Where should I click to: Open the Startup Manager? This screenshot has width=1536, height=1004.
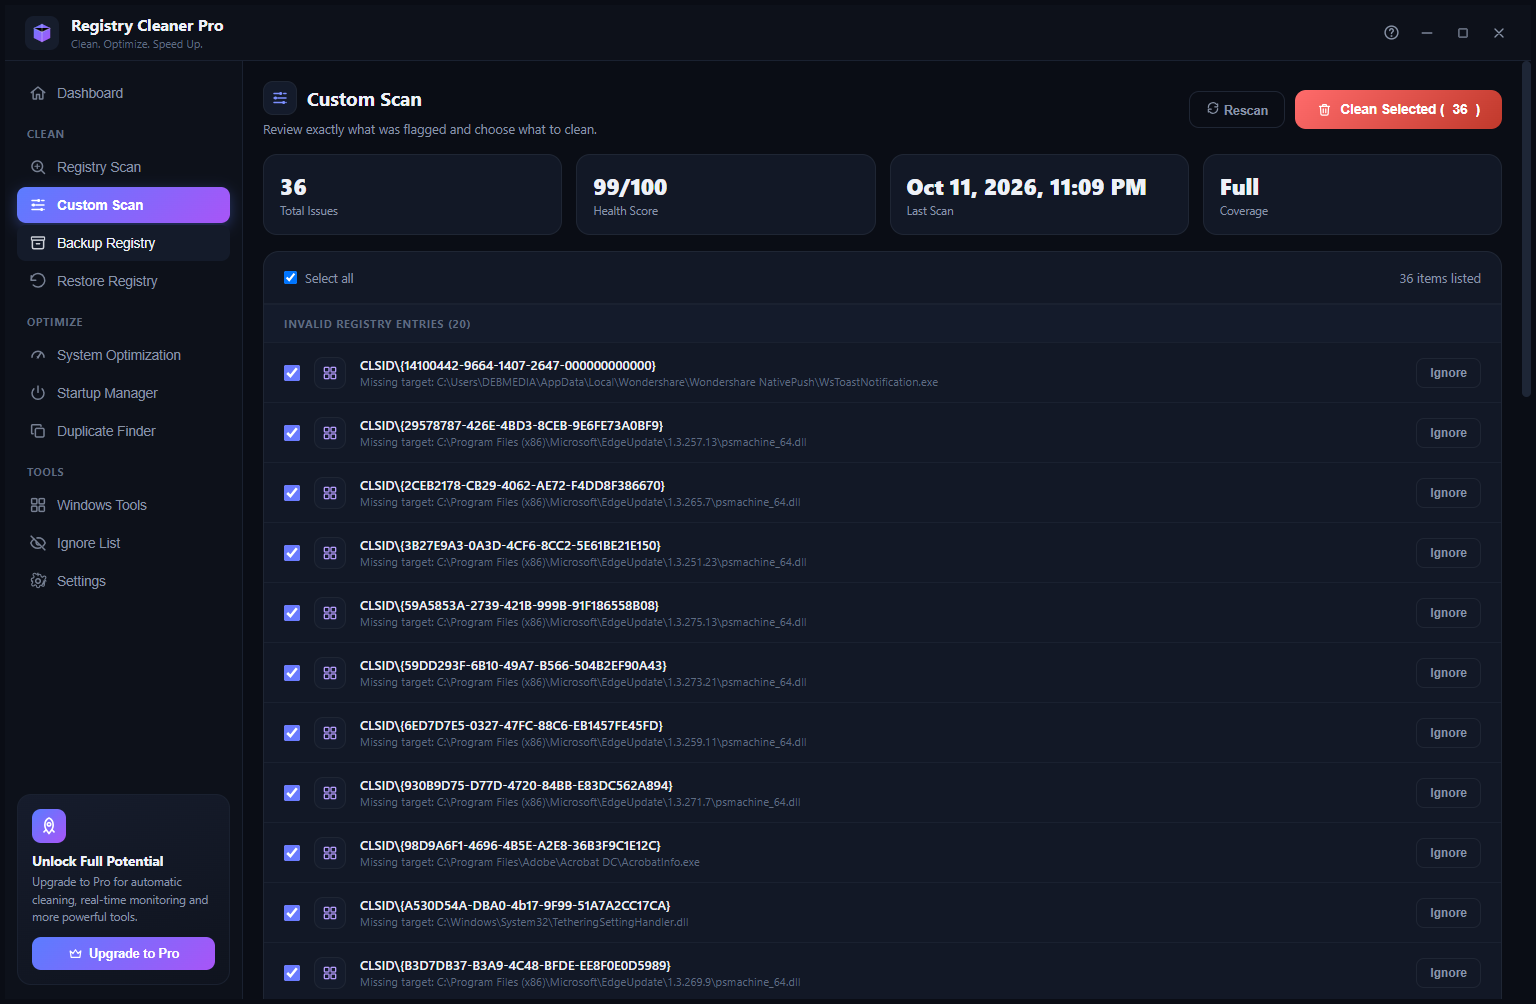pos(123,393)
